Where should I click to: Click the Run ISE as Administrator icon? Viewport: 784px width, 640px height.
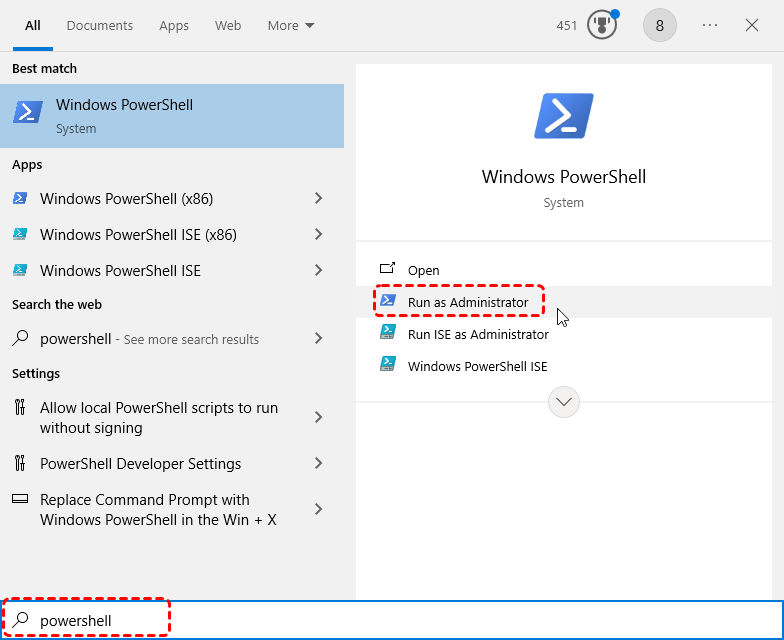click(388, 334)
